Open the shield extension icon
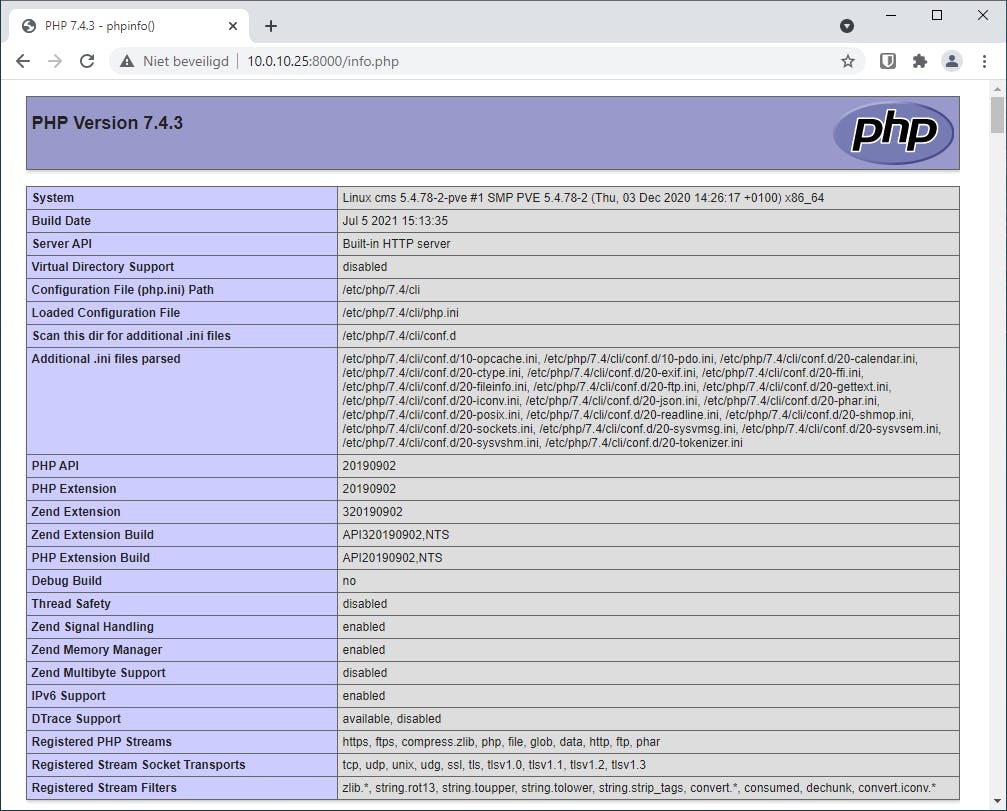Screen dimensions: 1007x811 [886, 61]
